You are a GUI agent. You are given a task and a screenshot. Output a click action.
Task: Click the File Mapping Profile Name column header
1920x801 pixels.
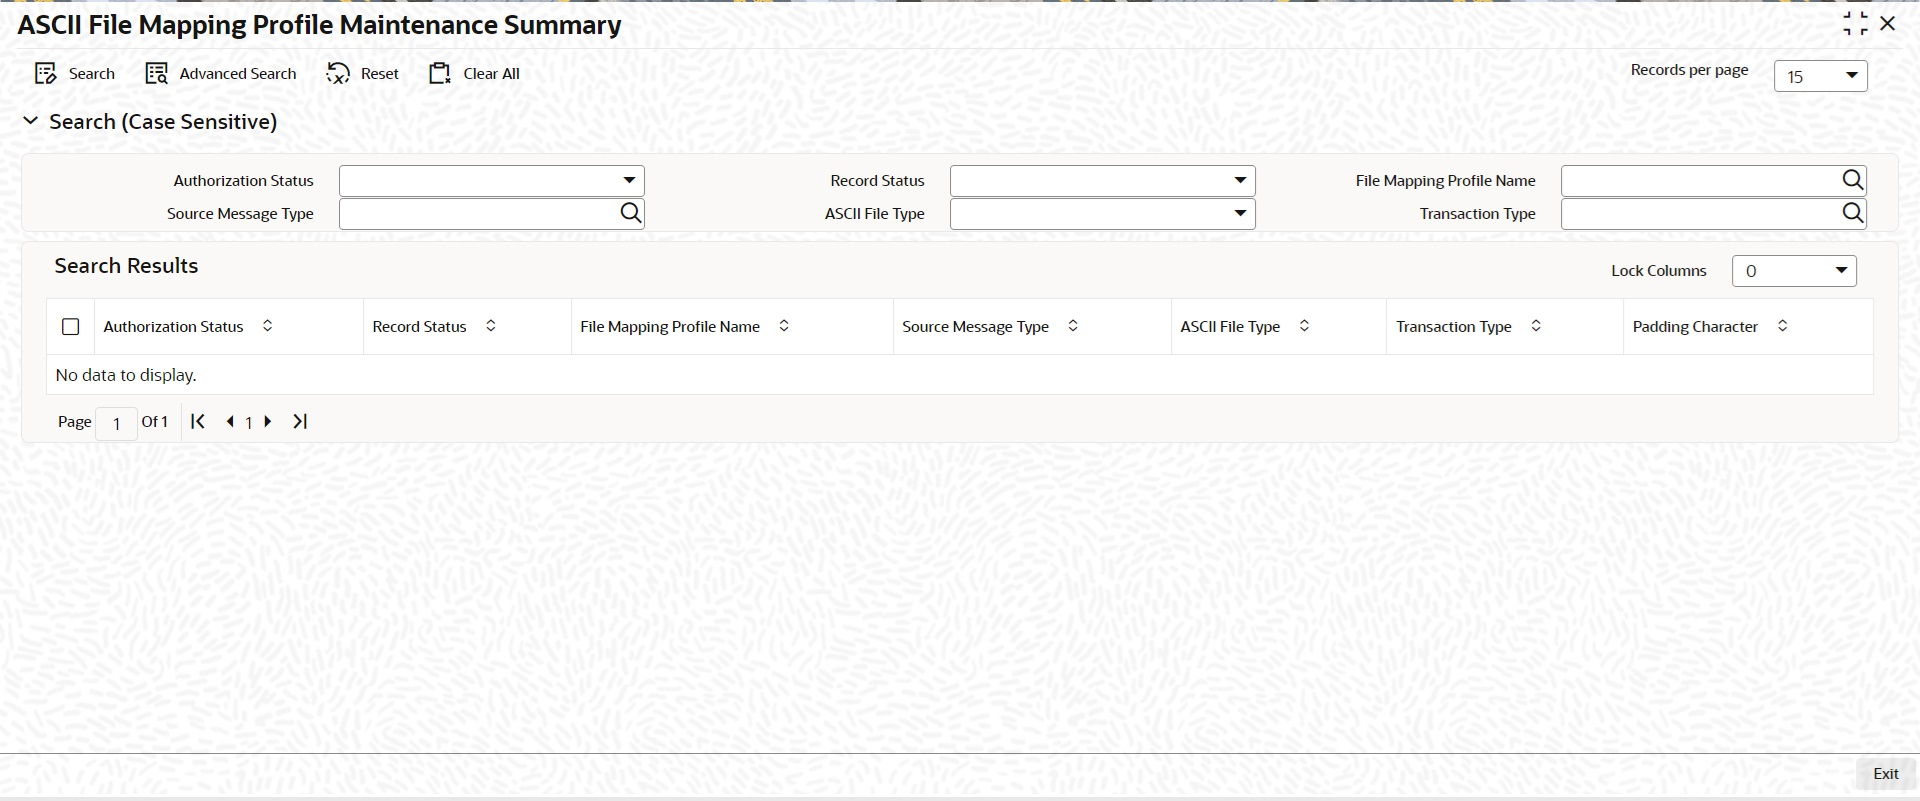tap(670, 327)
